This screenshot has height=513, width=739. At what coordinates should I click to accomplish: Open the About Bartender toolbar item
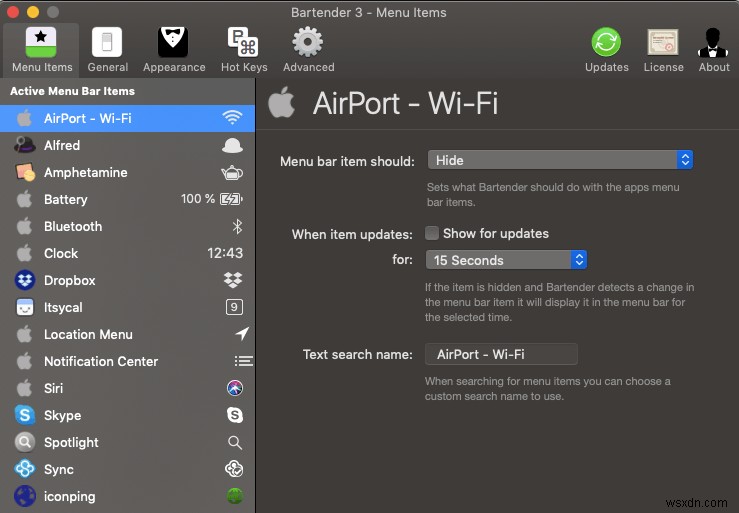click(x=714, y=50)
